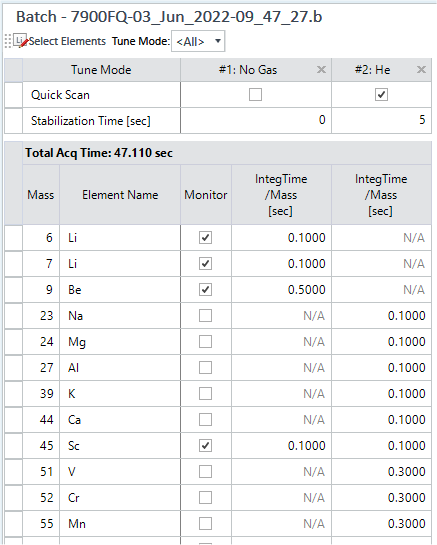437x545 pixels.
Task: Grab the toolbar grip handle
Action: pyautogui.click(x=8, y=41)
